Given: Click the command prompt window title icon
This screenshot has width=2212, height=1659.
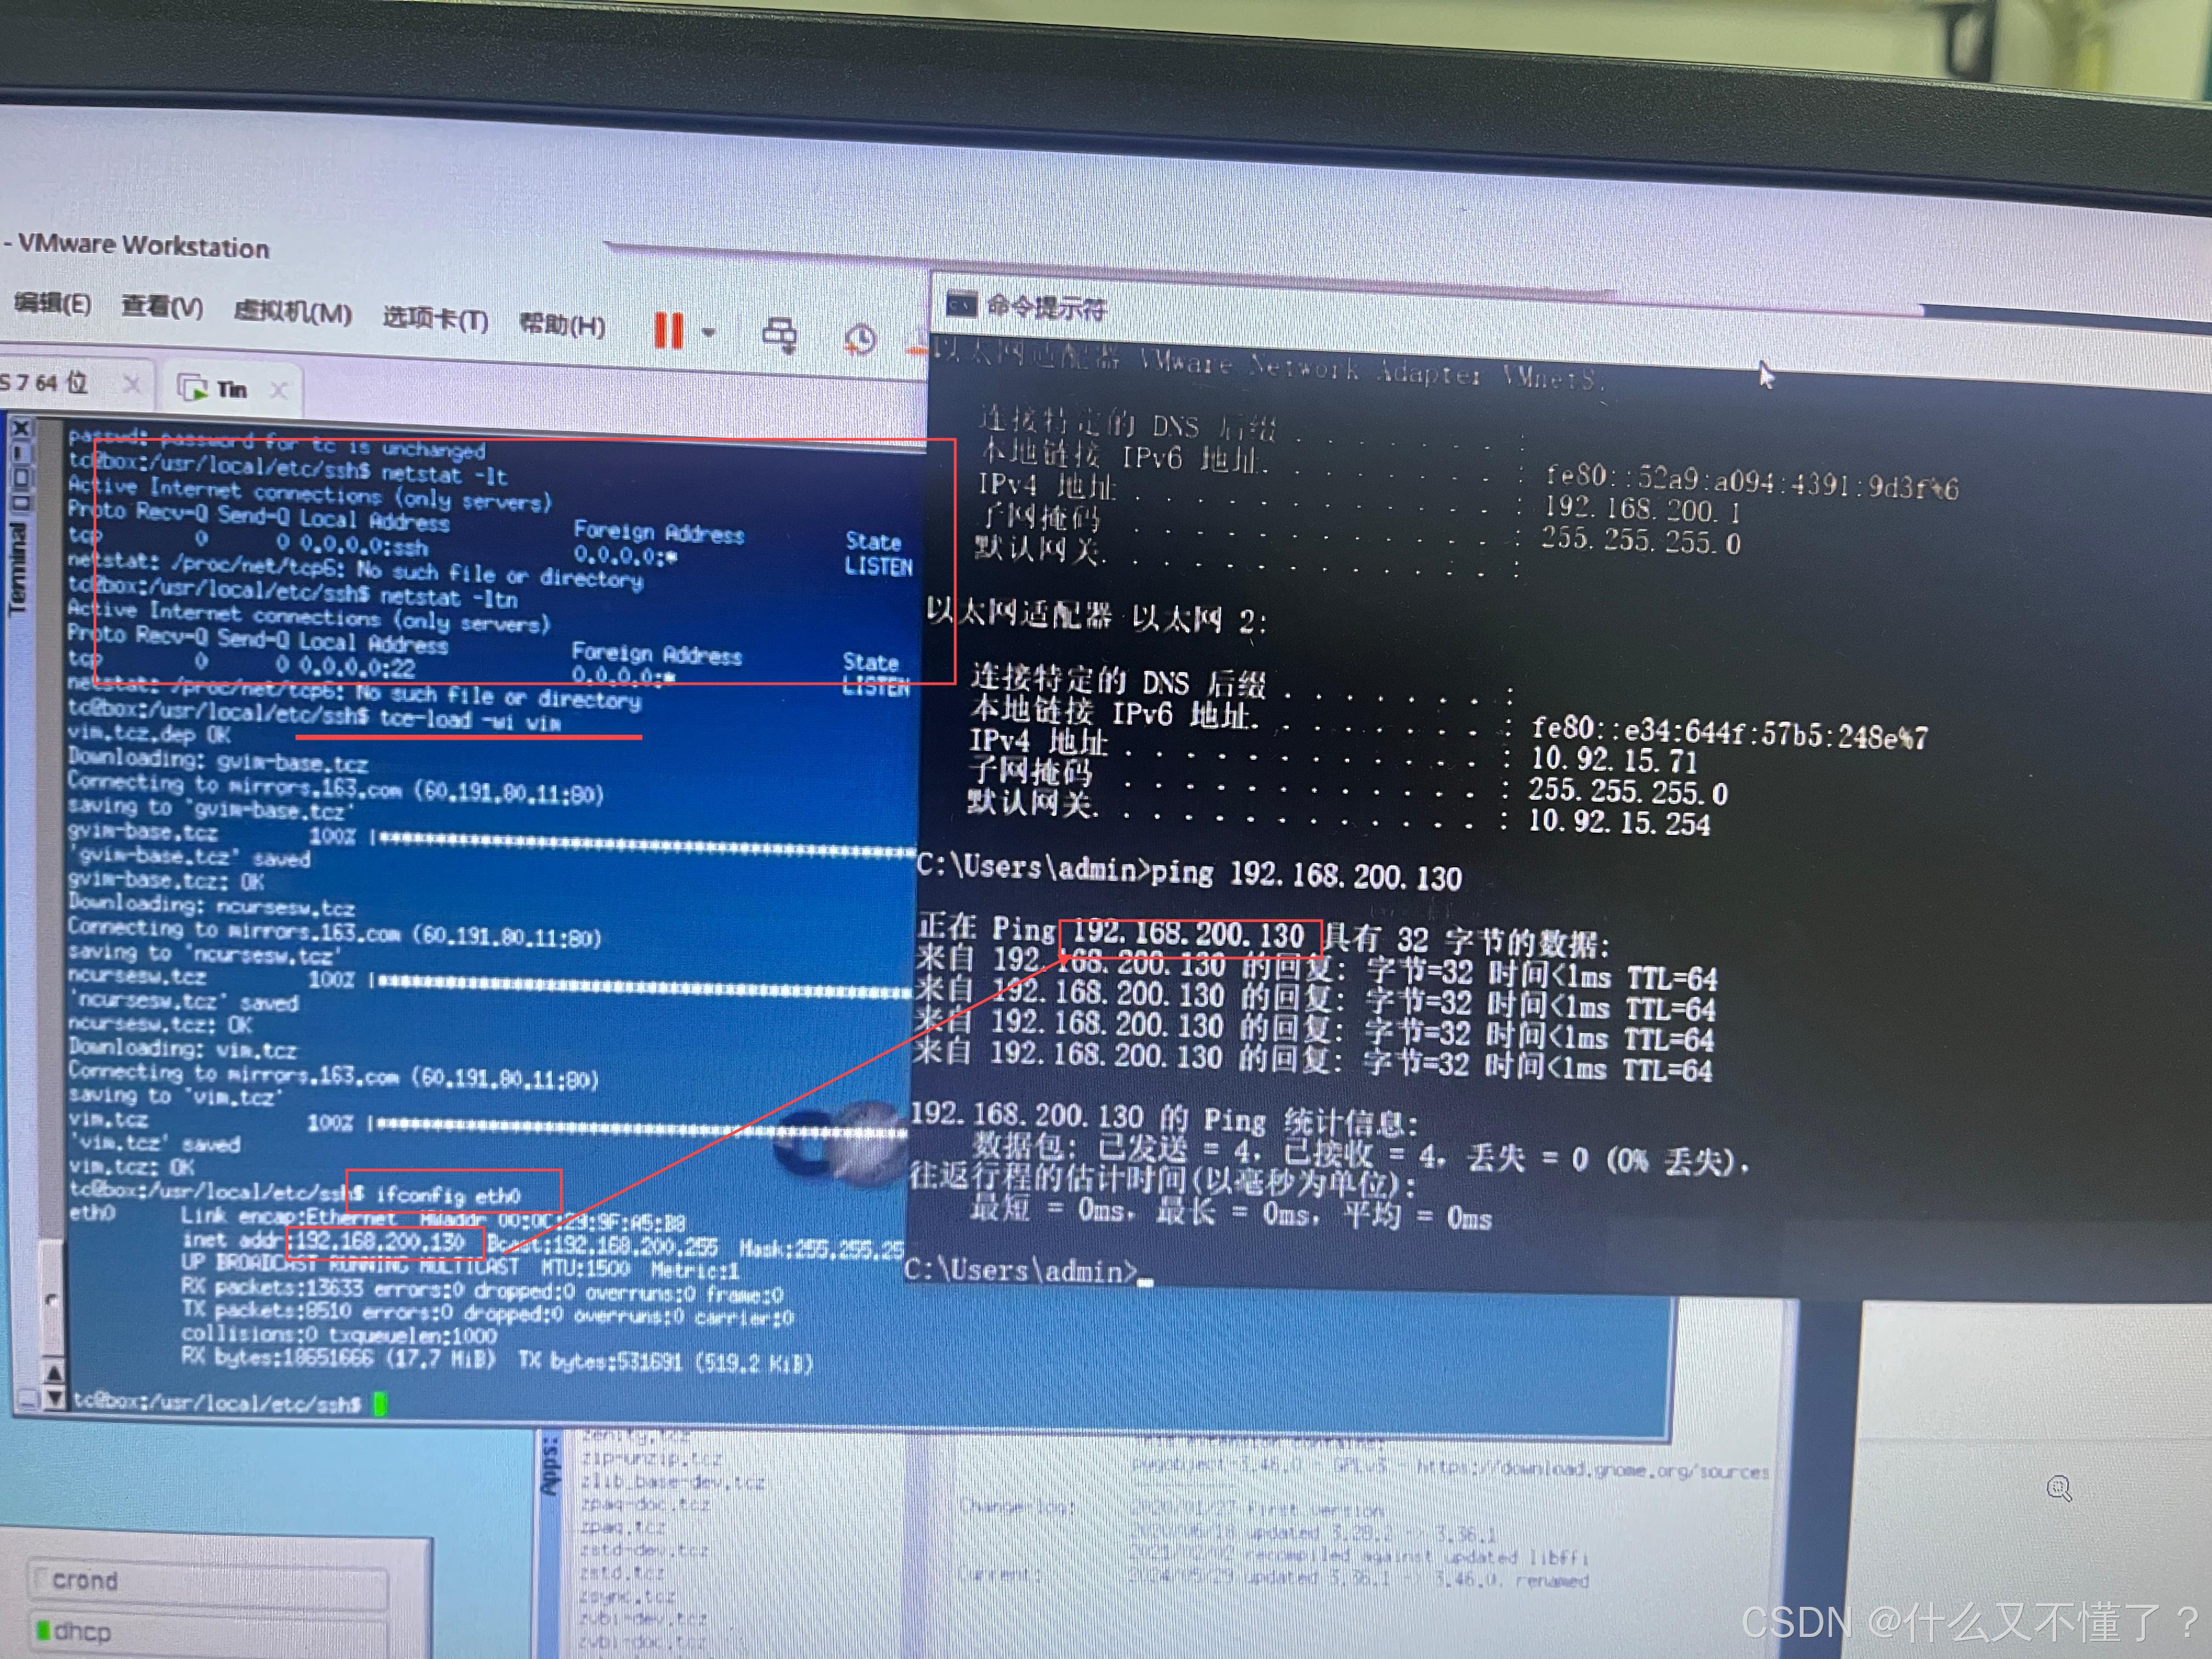Looking at the screenshot, I should 961,304.
